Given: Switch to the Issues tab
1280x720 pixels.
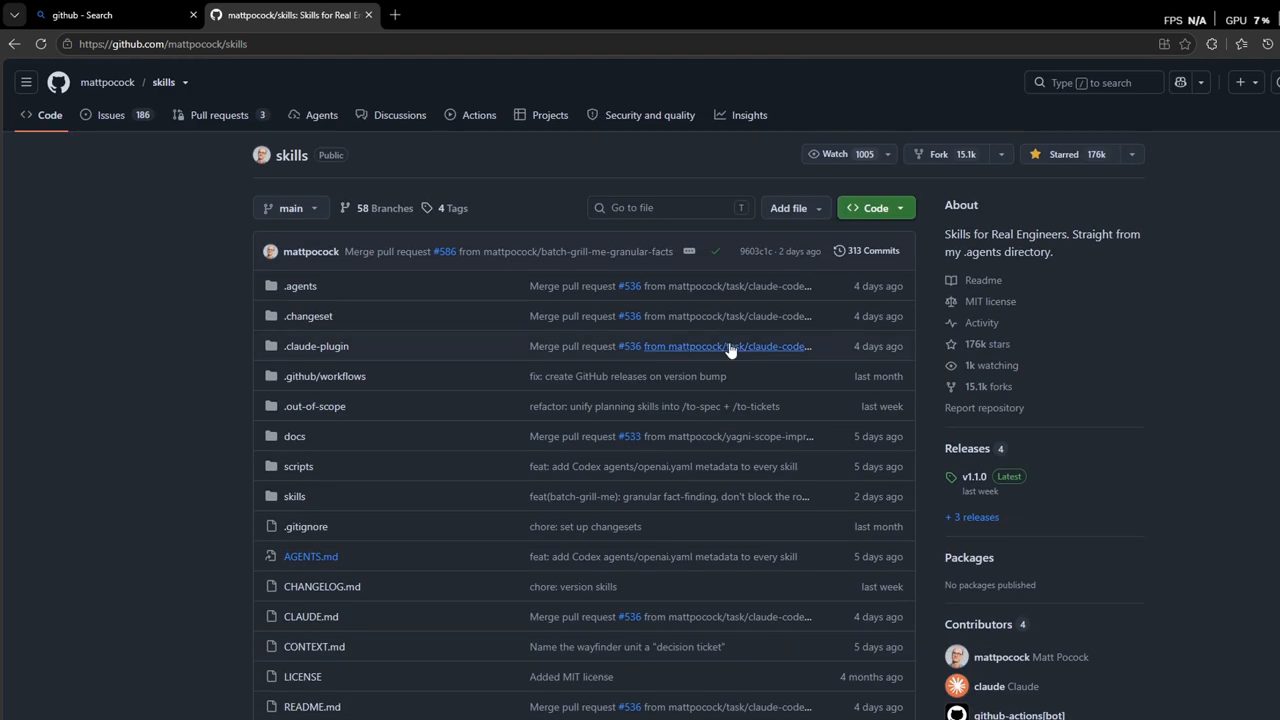Looking at the screenshot, I should coord(116,115).
